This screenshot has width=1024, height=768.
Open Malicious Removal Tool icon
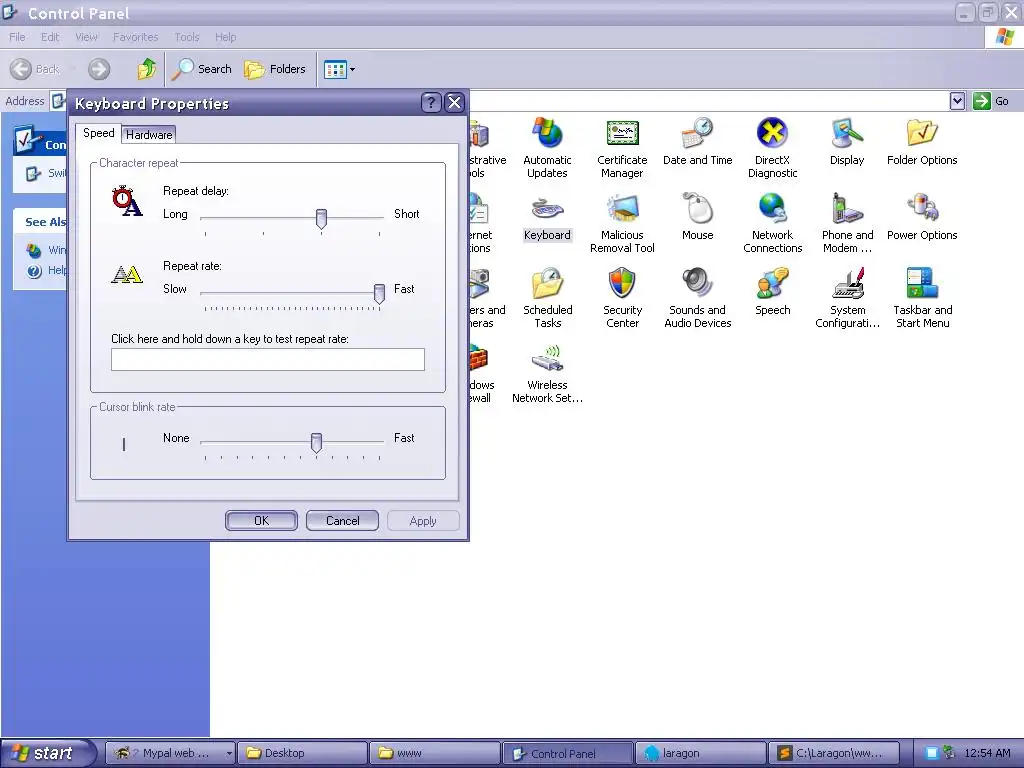(x=622, y=223)
